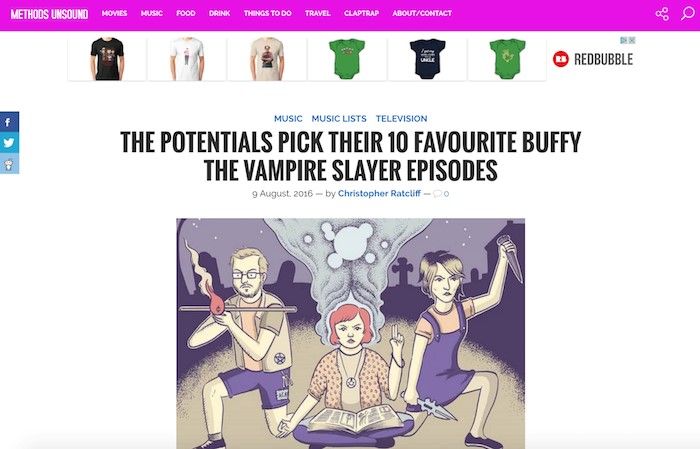This screenshot has width=700, height=449.
Task: Click the share icon in header
Action: pyautogui.click(x=662, y=14)
